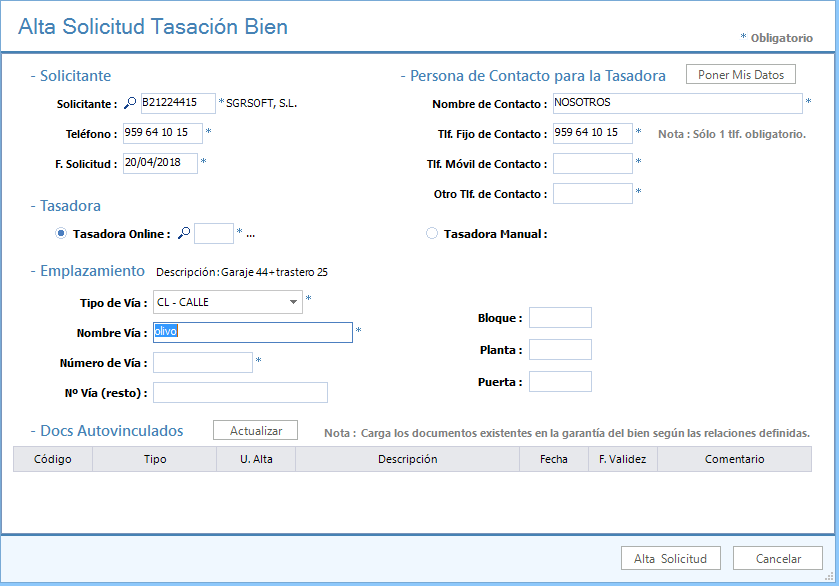Viewport: 839px width, 586px height.
Task: Click the Puerta input field
Action: tap(560, 382)
